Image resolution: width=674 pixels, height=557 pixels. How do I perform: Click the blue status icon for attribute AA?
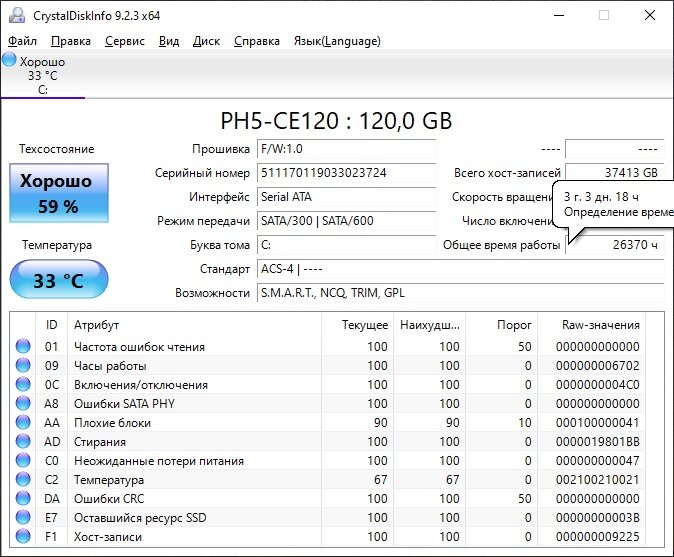pos(23,422)
